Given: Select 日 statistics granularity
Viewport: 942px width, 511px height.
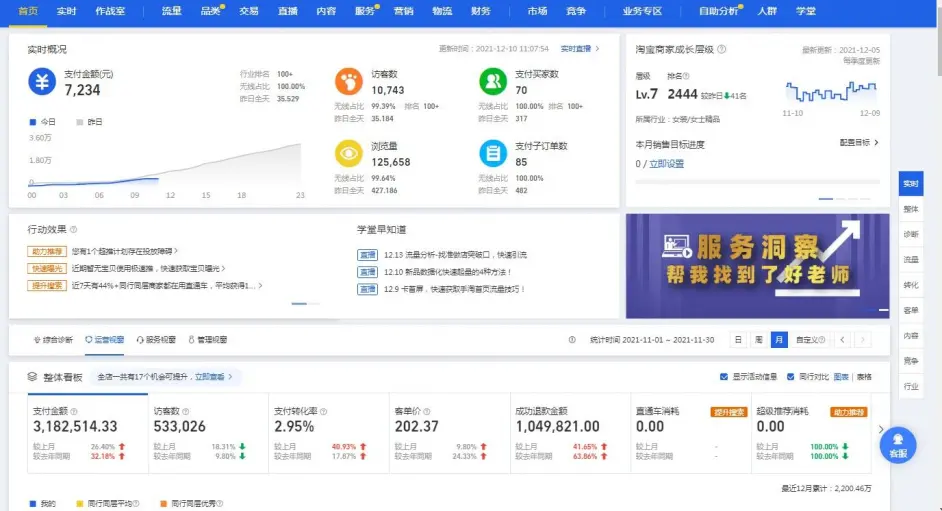Looking at the screenshot, I should click(738, 340).
